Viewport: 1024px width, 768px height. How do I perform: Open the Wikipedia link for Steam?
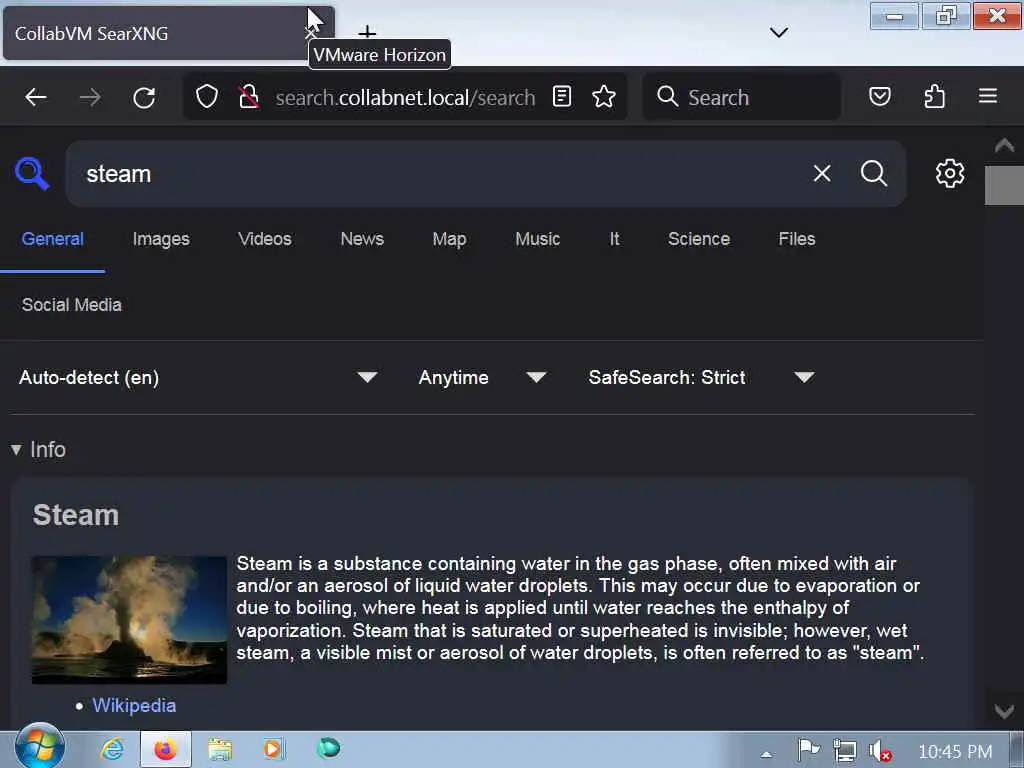click(x=134, y=705)
